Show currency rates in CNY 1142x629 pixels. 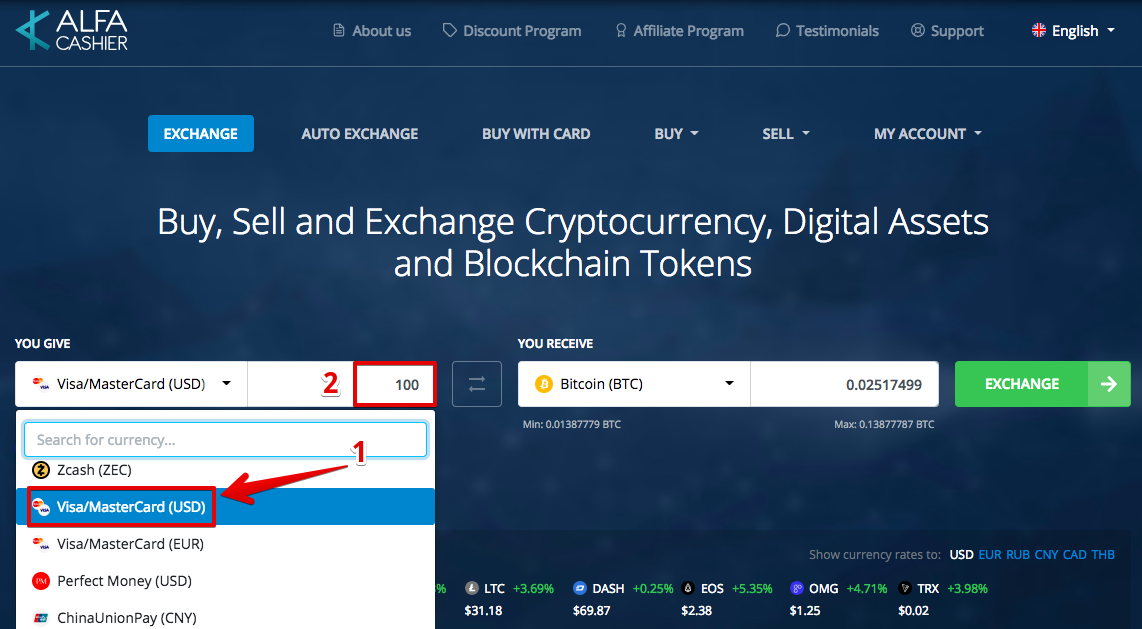point(1046,555)
